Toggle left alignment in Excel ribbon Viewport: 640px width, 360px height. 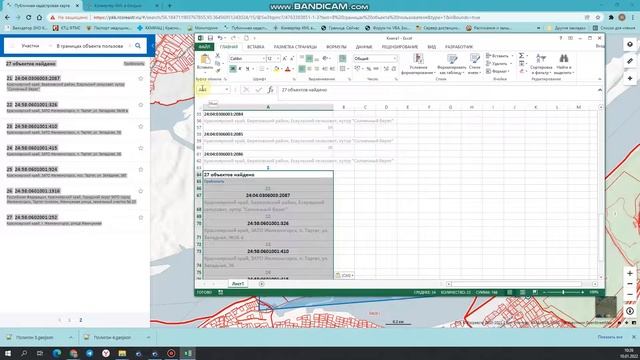[x=302, y=69]
